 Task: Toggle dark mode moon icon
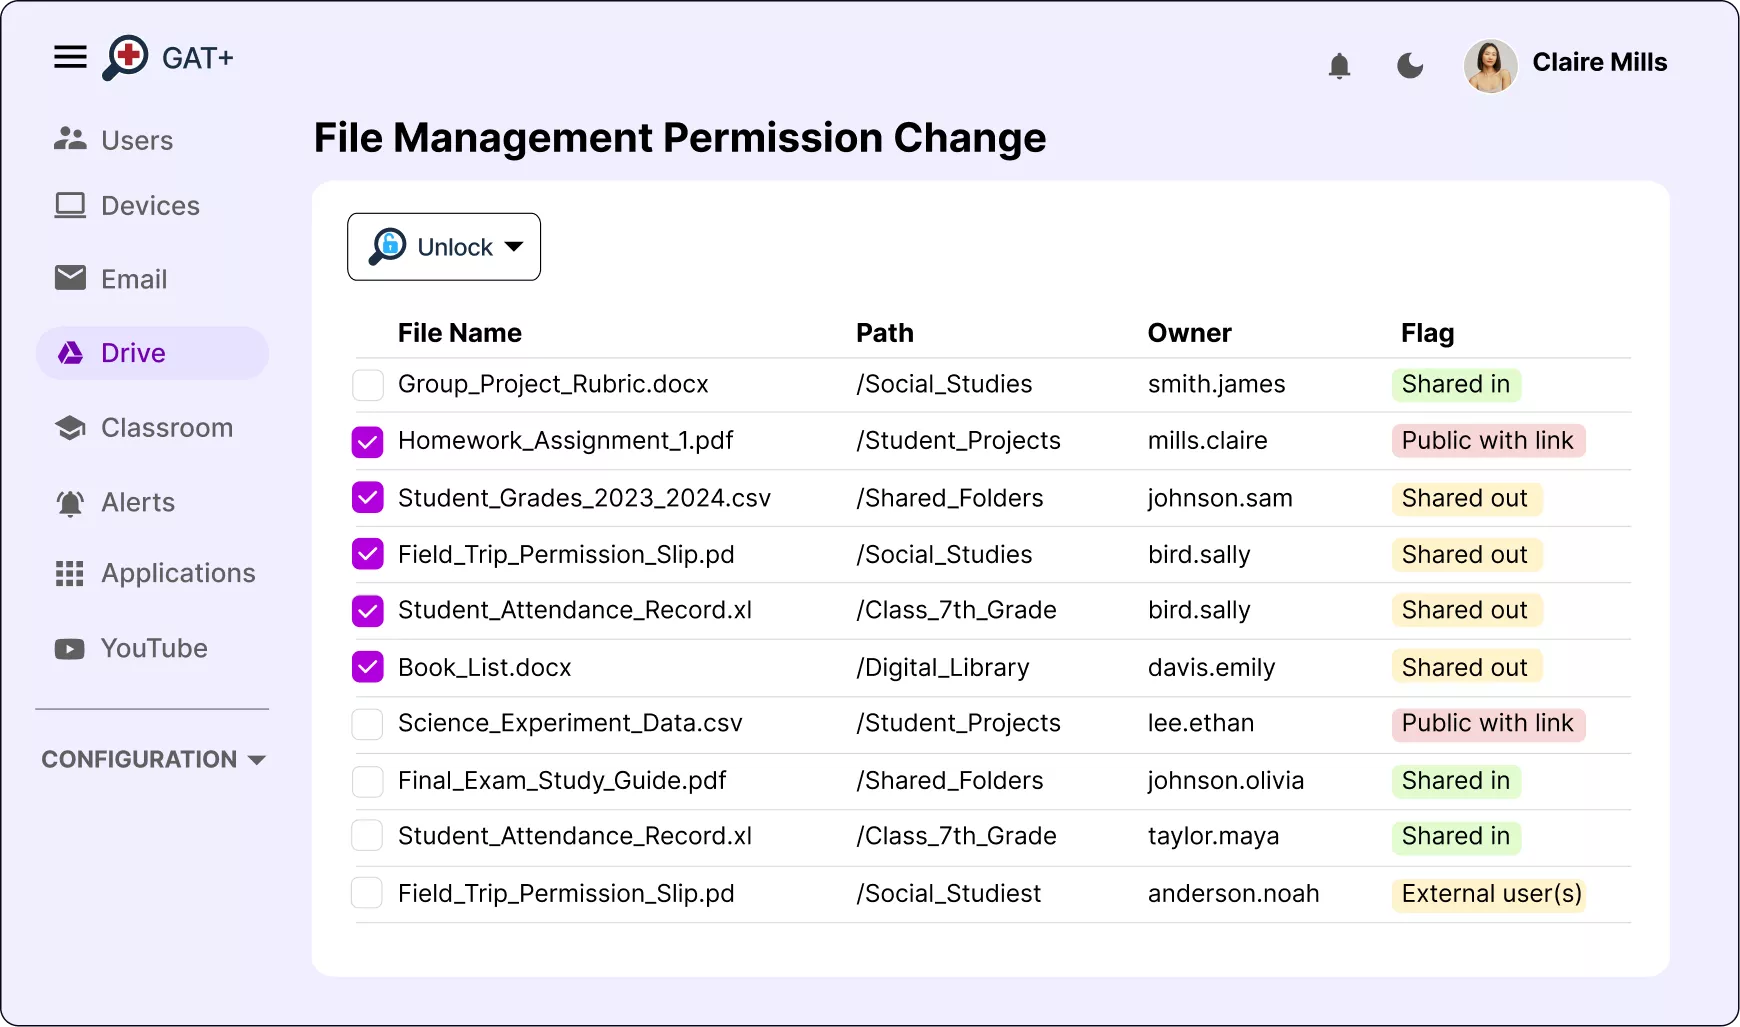pyautogui.click(x=1410, y=66)
